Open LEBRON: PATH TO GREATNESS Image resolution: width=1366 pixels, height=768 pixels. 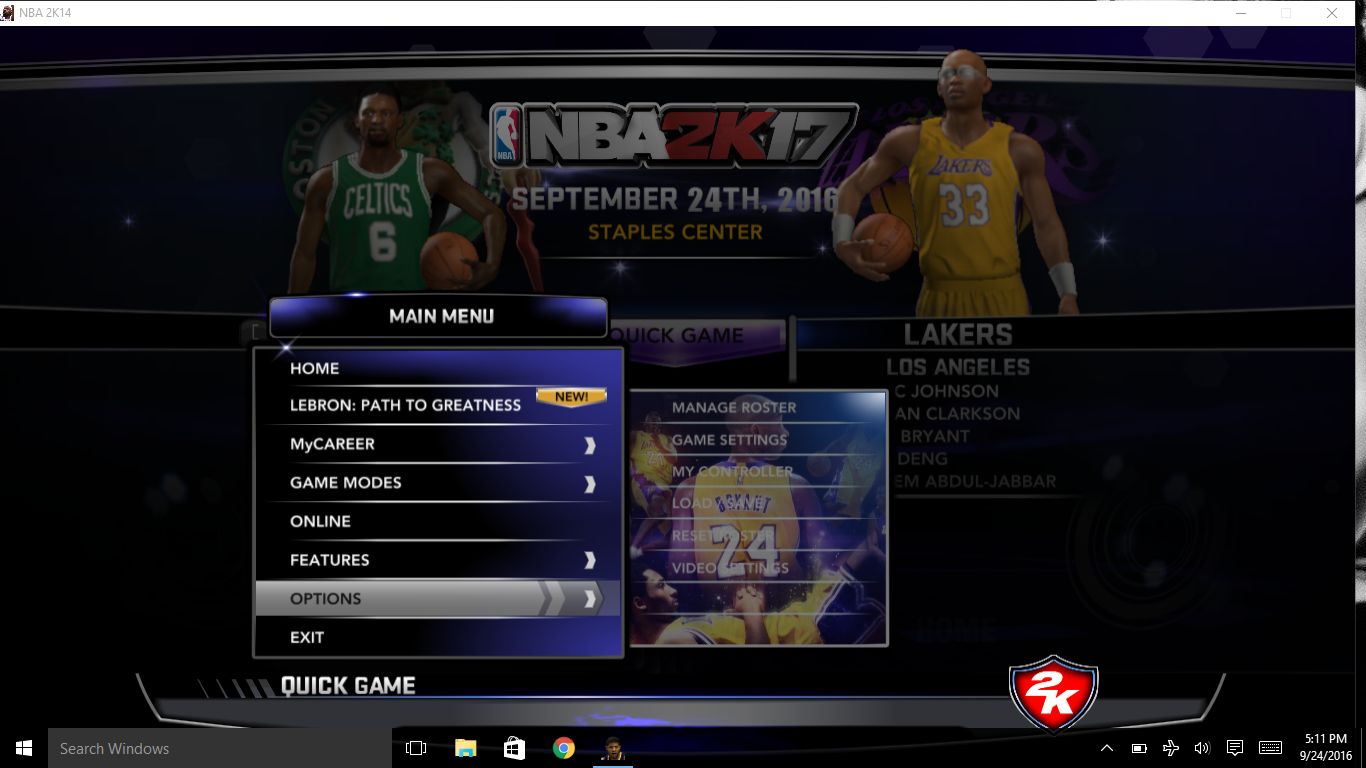point(405,405)
